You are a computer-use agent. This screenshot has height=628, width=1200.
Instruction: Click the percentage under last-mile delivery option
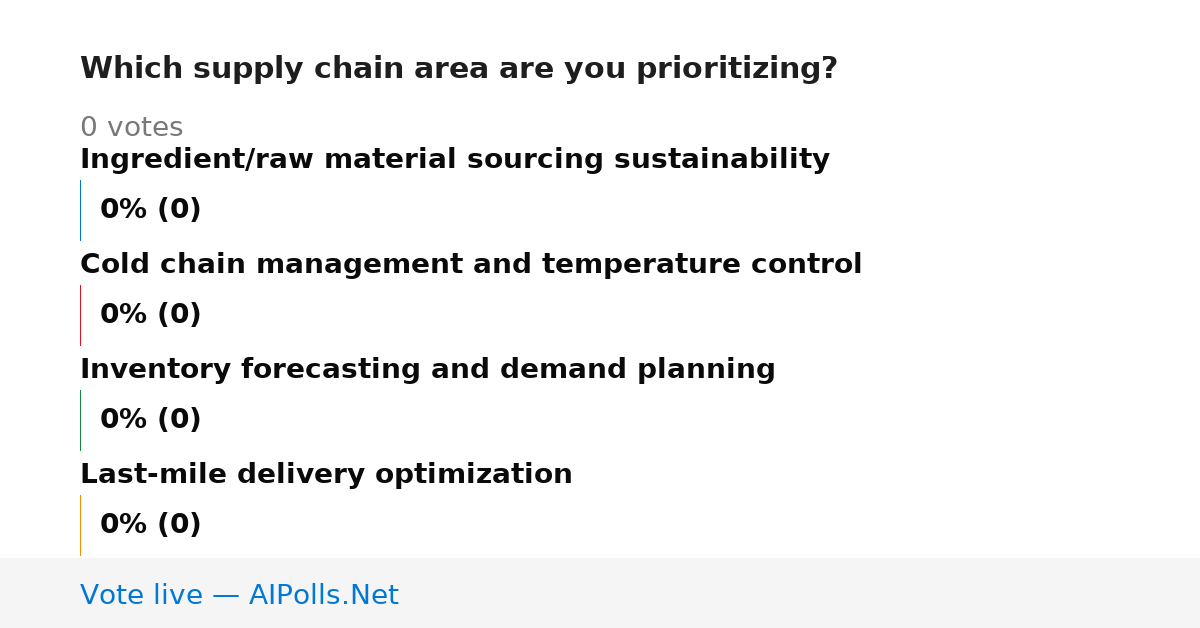[x=150, y=525]
